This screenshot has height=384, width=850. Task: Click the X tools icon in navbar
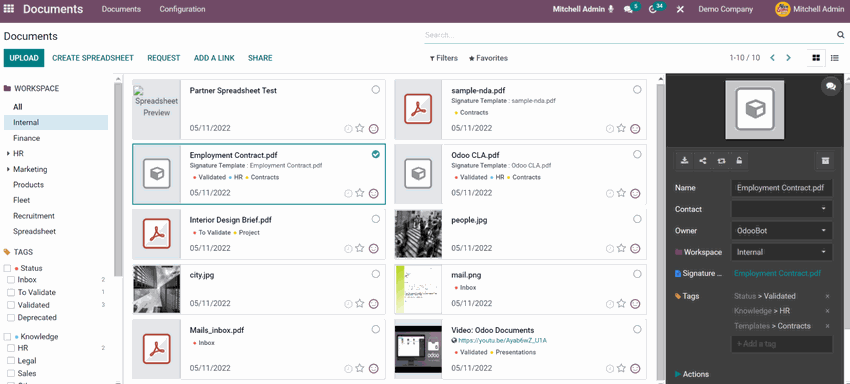coord(680,9)
